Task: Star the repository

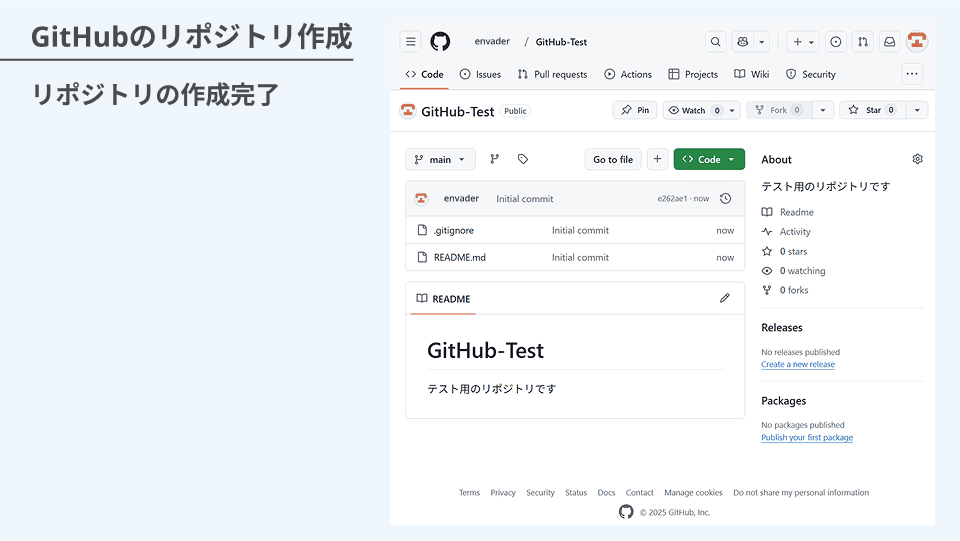Action: (872, 110)
